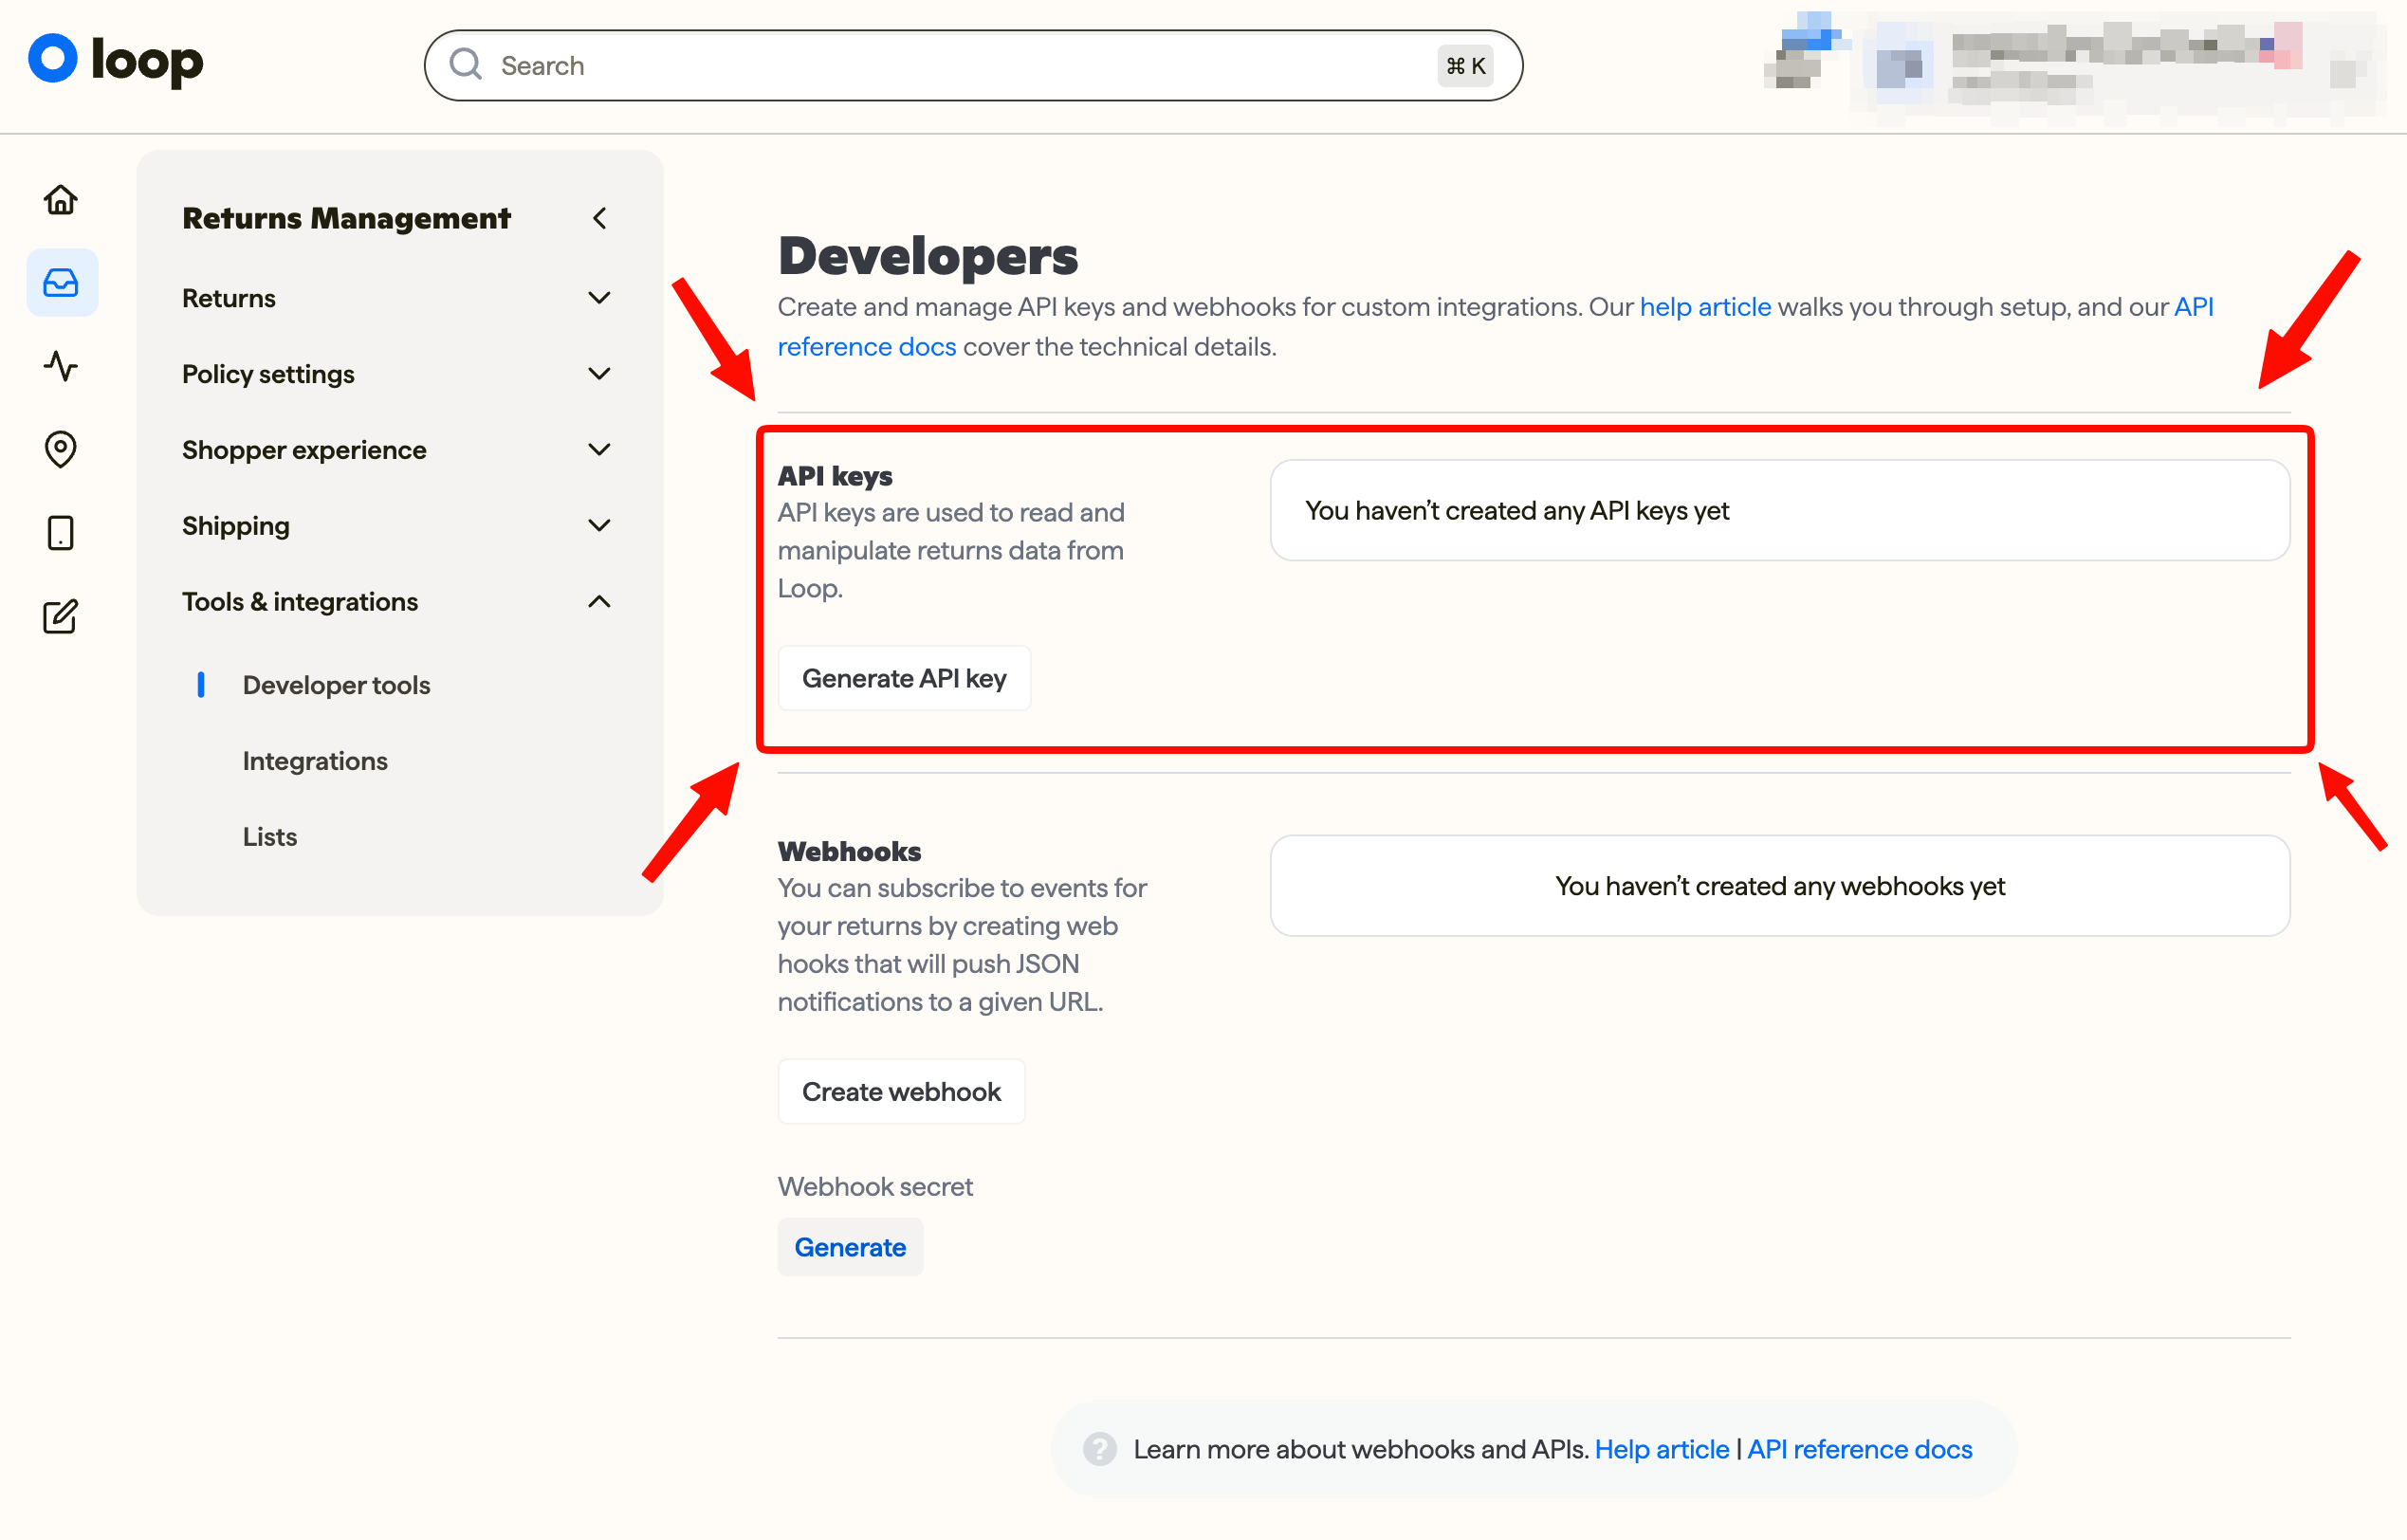
Task: Click the Loop logo
Action: tap(116, 60)
